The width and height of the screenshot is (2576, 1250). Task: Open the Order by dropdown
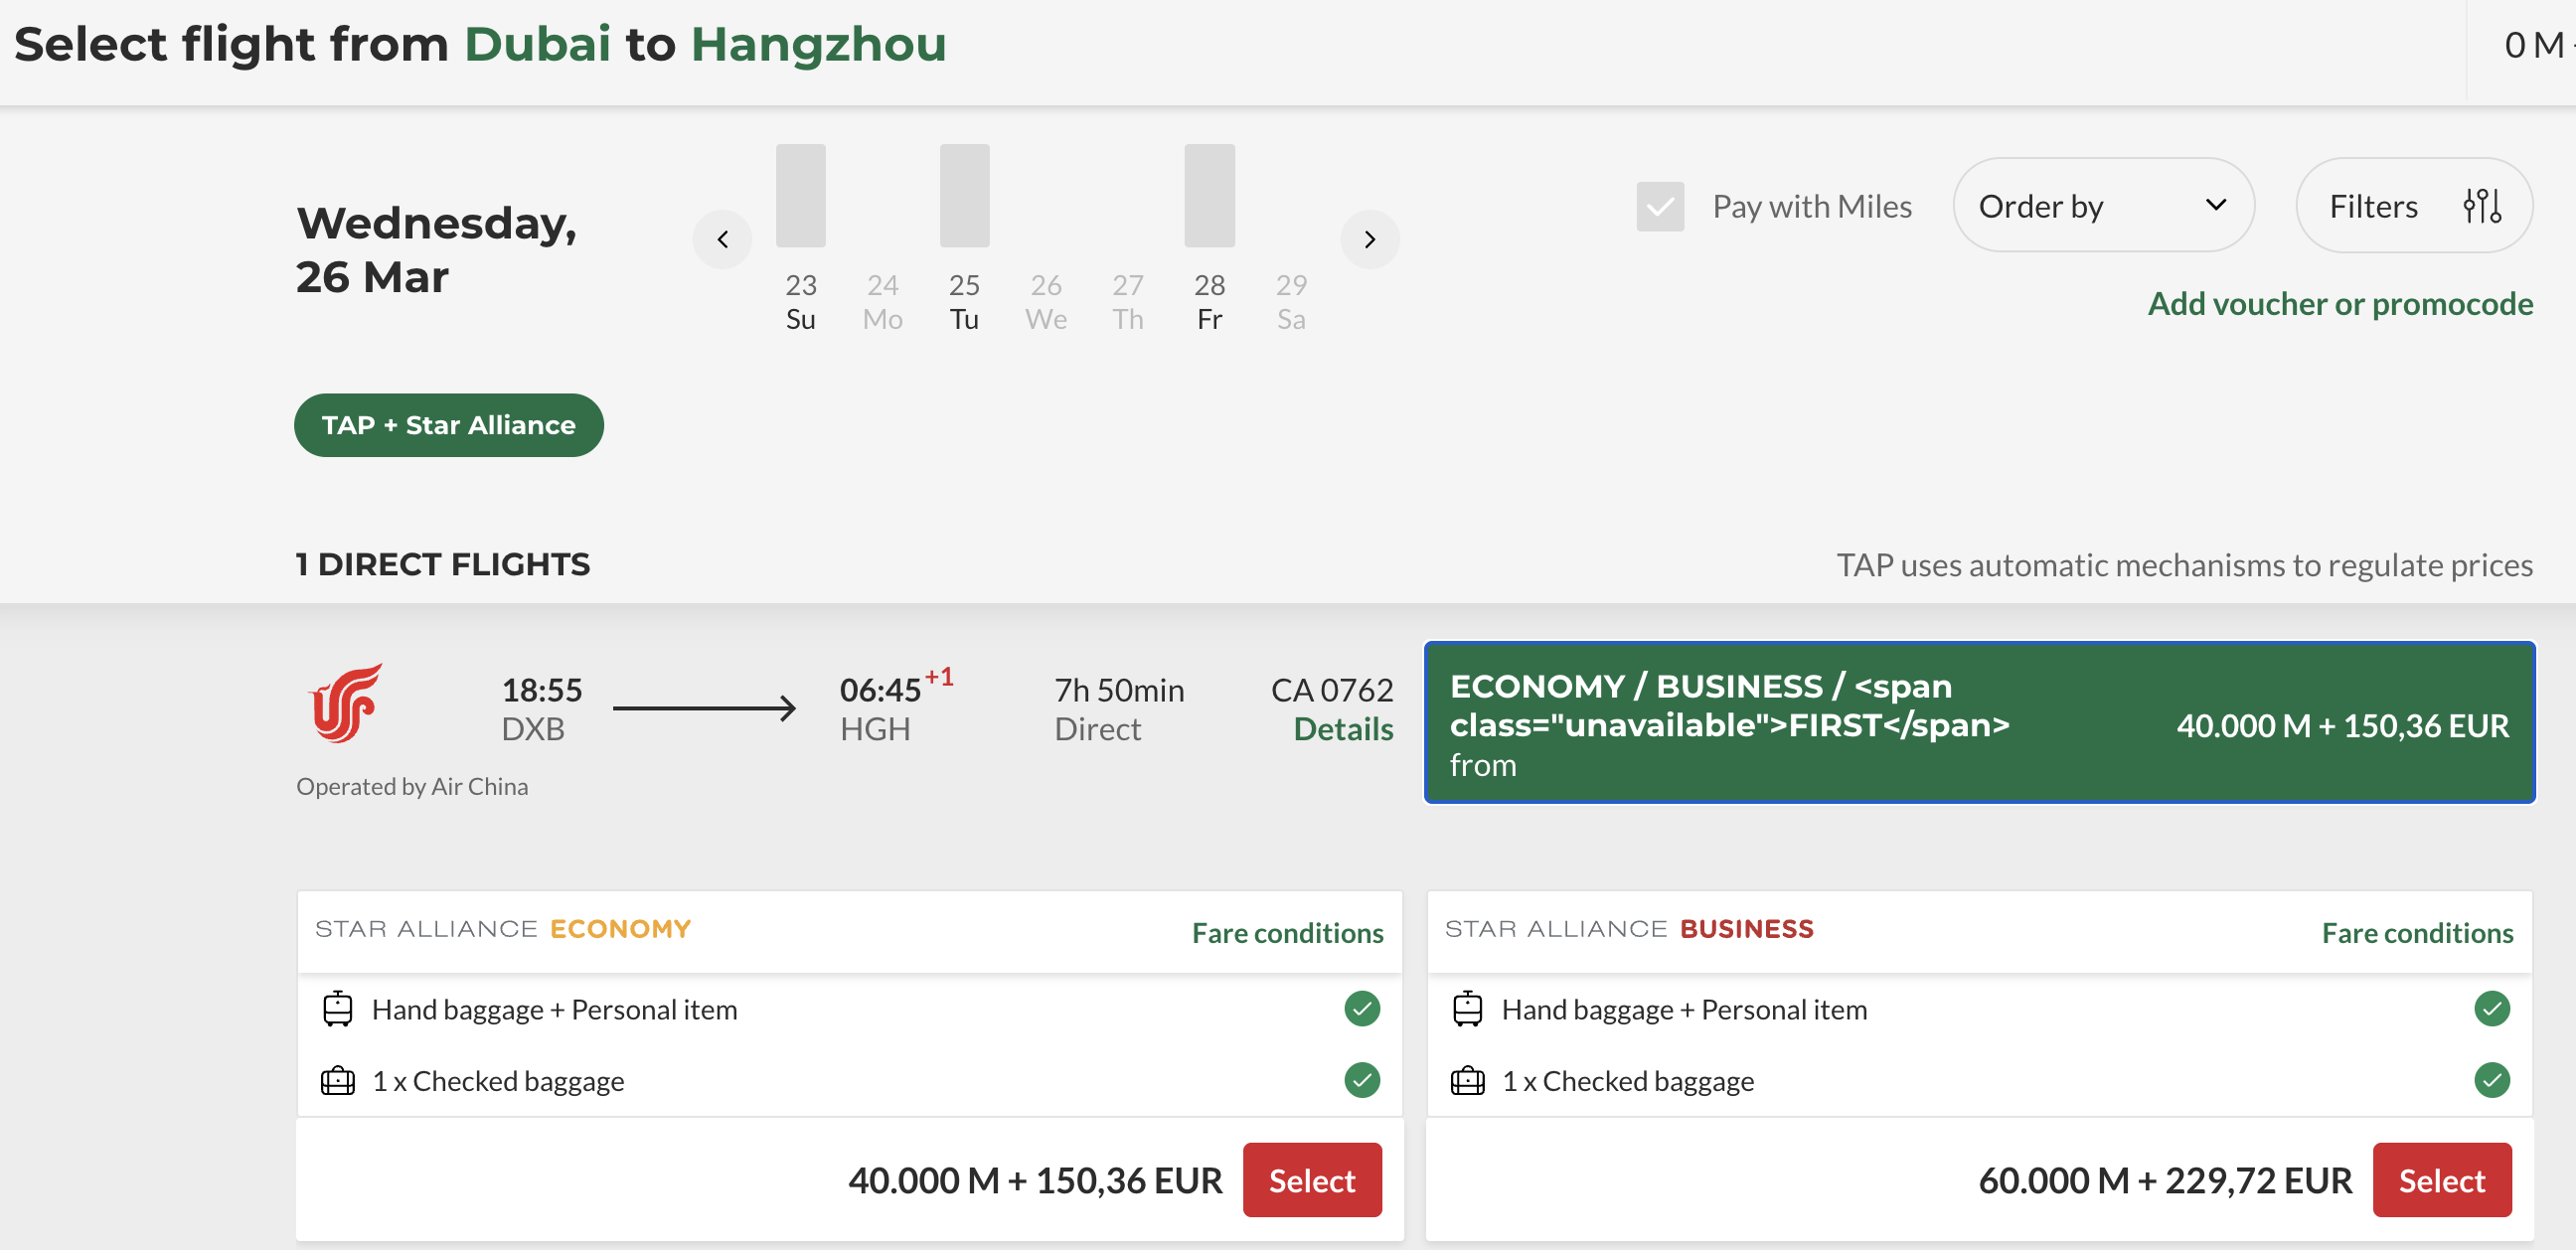[x=2103, y=206]
